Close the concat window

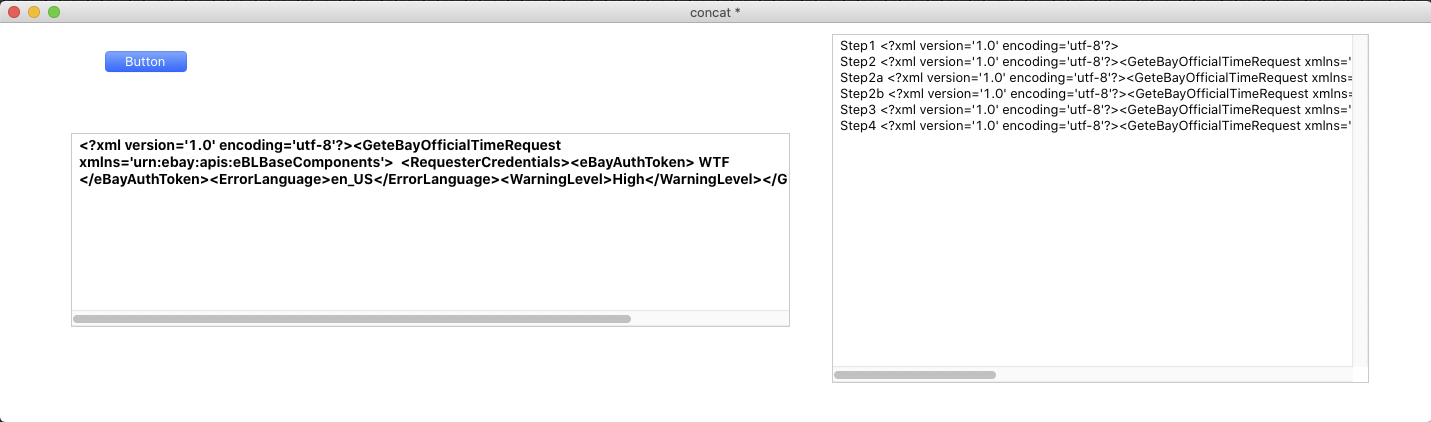point(14,12)
